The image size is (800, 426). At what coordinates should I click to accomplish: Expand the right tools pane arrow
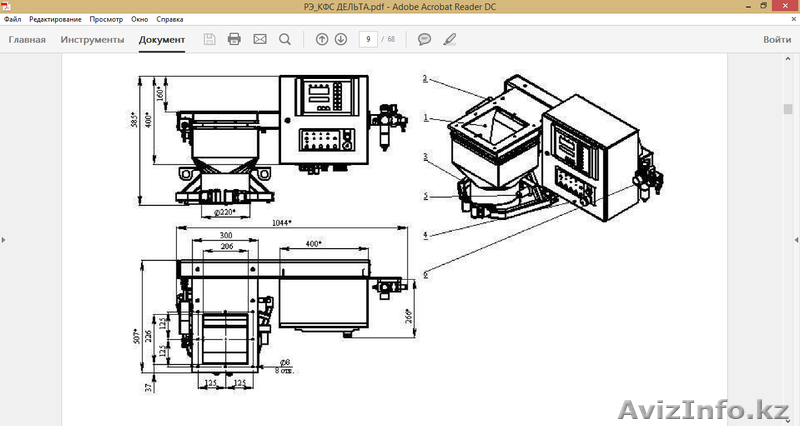tap(796, 240)
